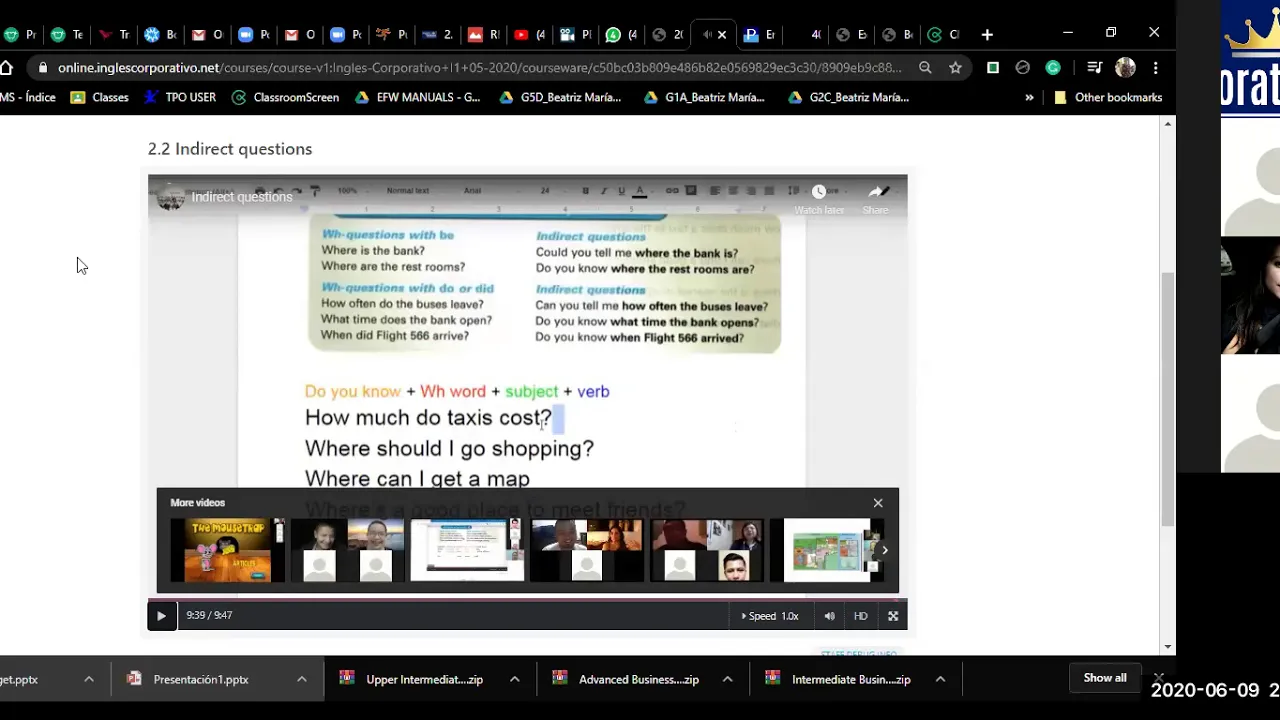Open the Classes bookmark
The width and height of the screenshot is (1280, 720).
tap(99, 98)
